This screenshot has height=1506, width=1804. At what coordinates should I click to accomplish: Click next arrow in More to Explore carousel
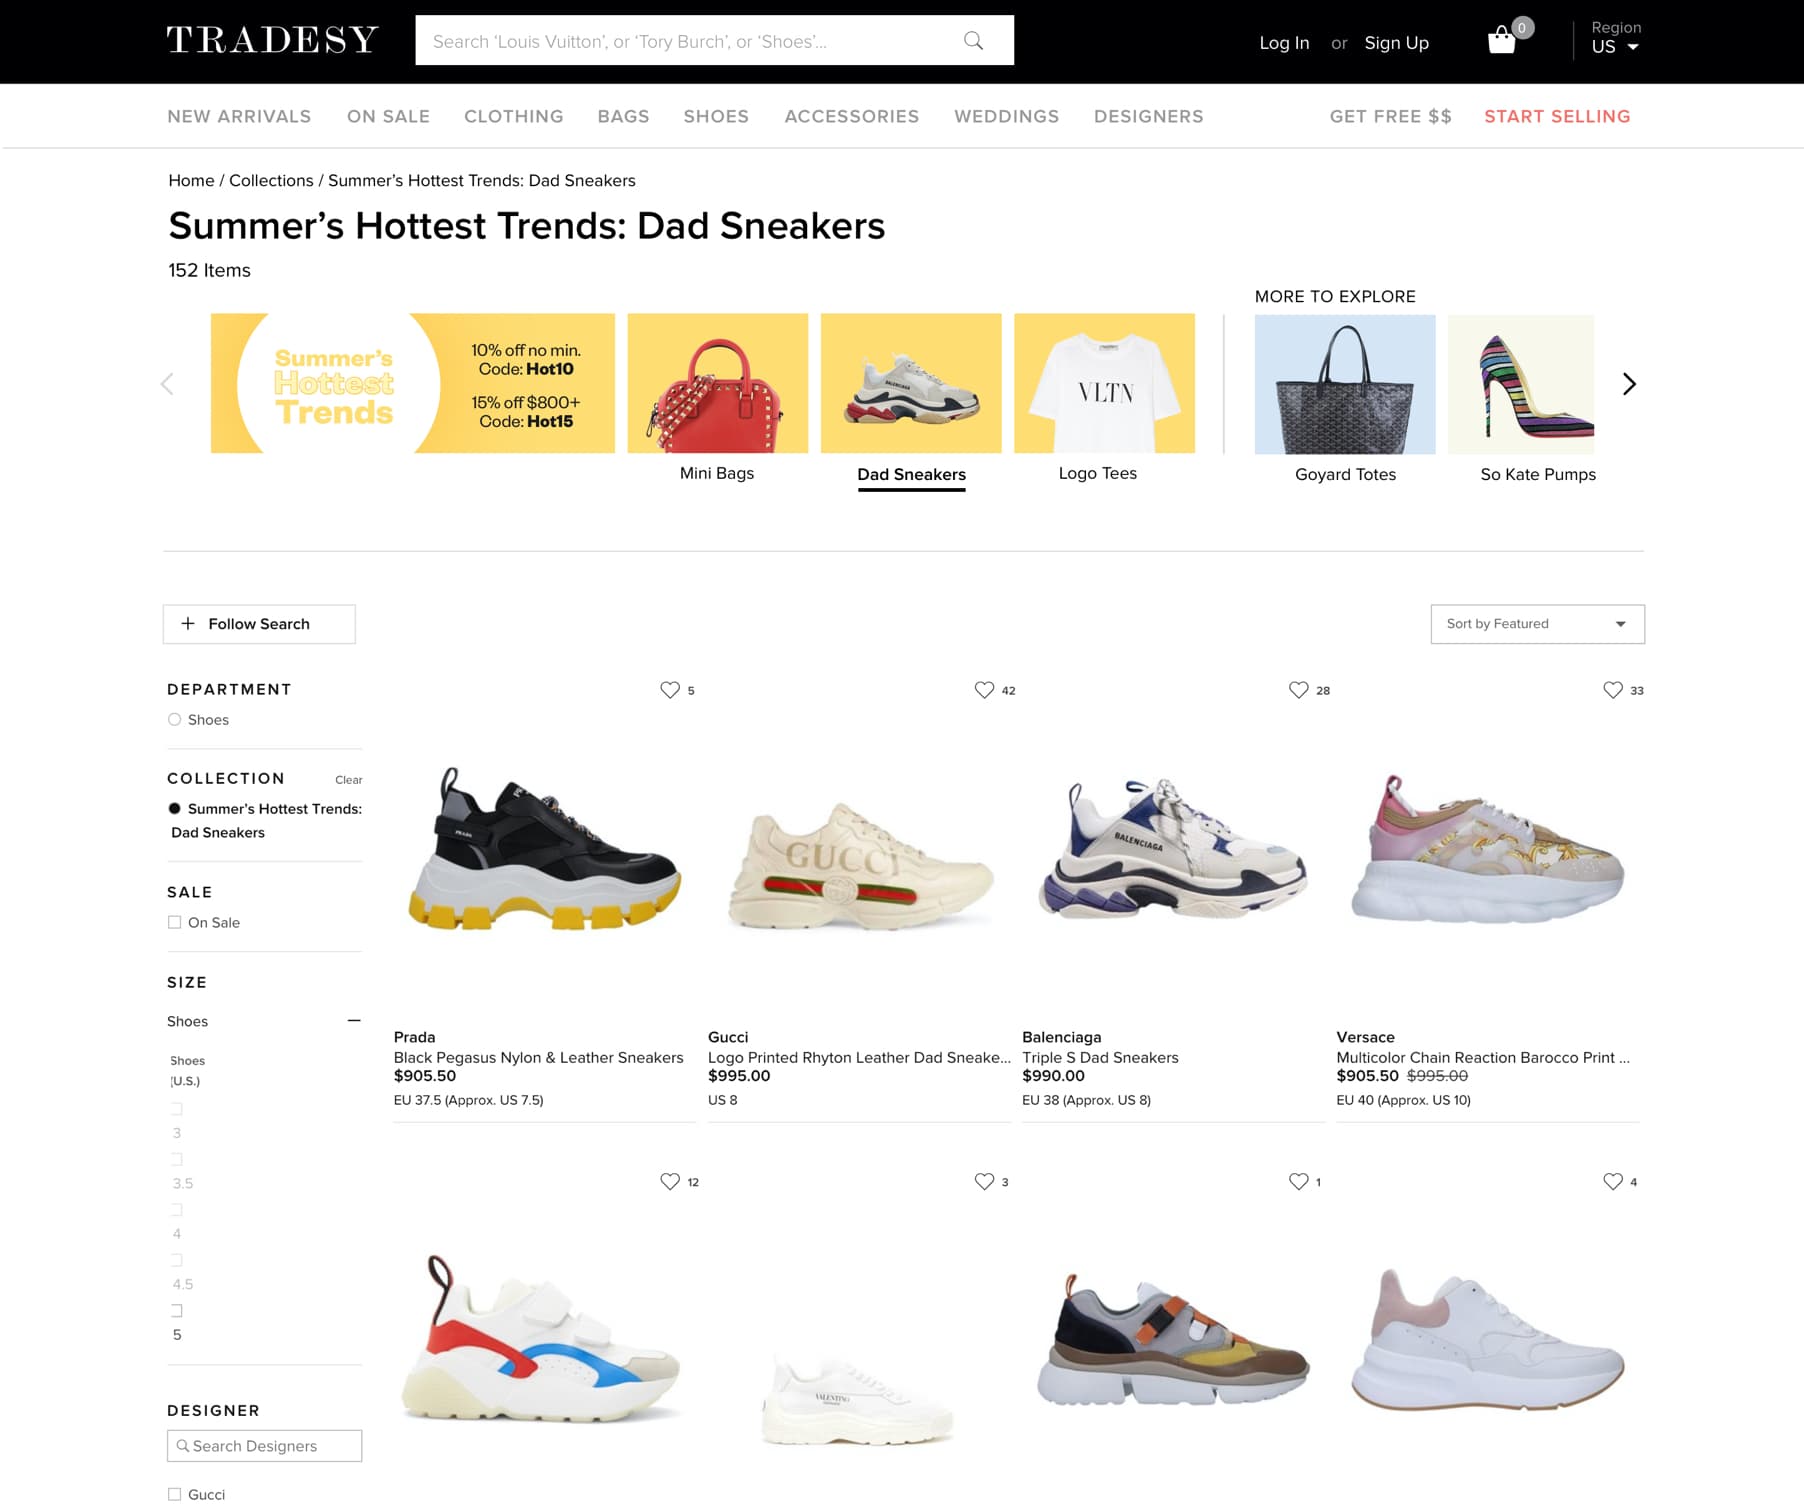(x=1629, y=384)
